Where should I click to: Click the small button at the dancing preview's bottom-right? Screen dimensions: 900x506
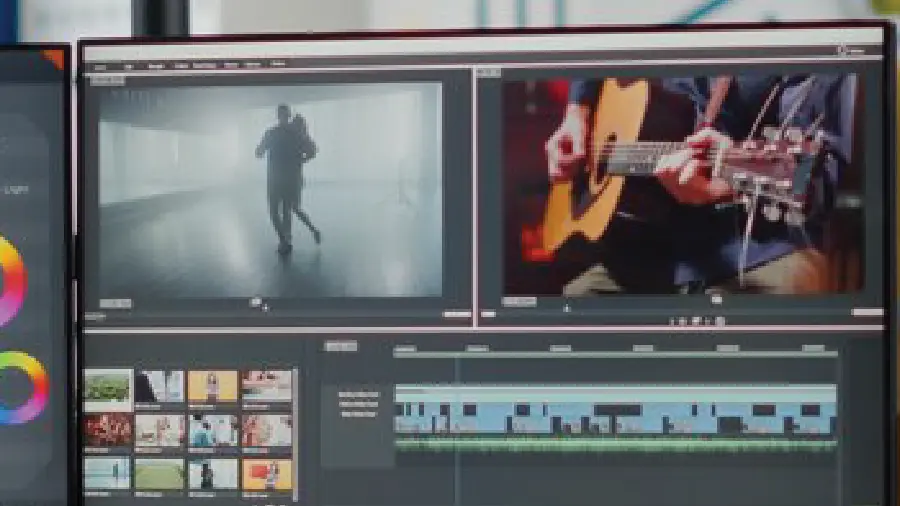[x=456, y=314]
